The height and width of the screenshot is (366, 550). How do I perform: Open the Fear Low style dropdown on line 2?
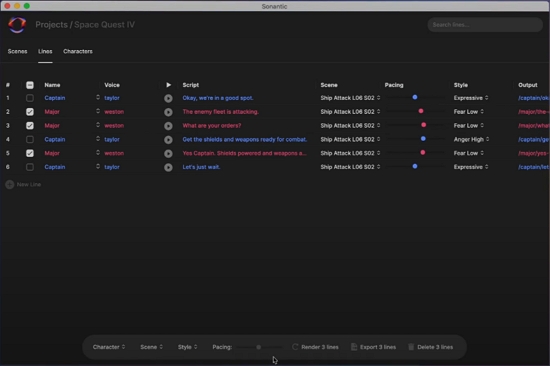tap(469, 112)
